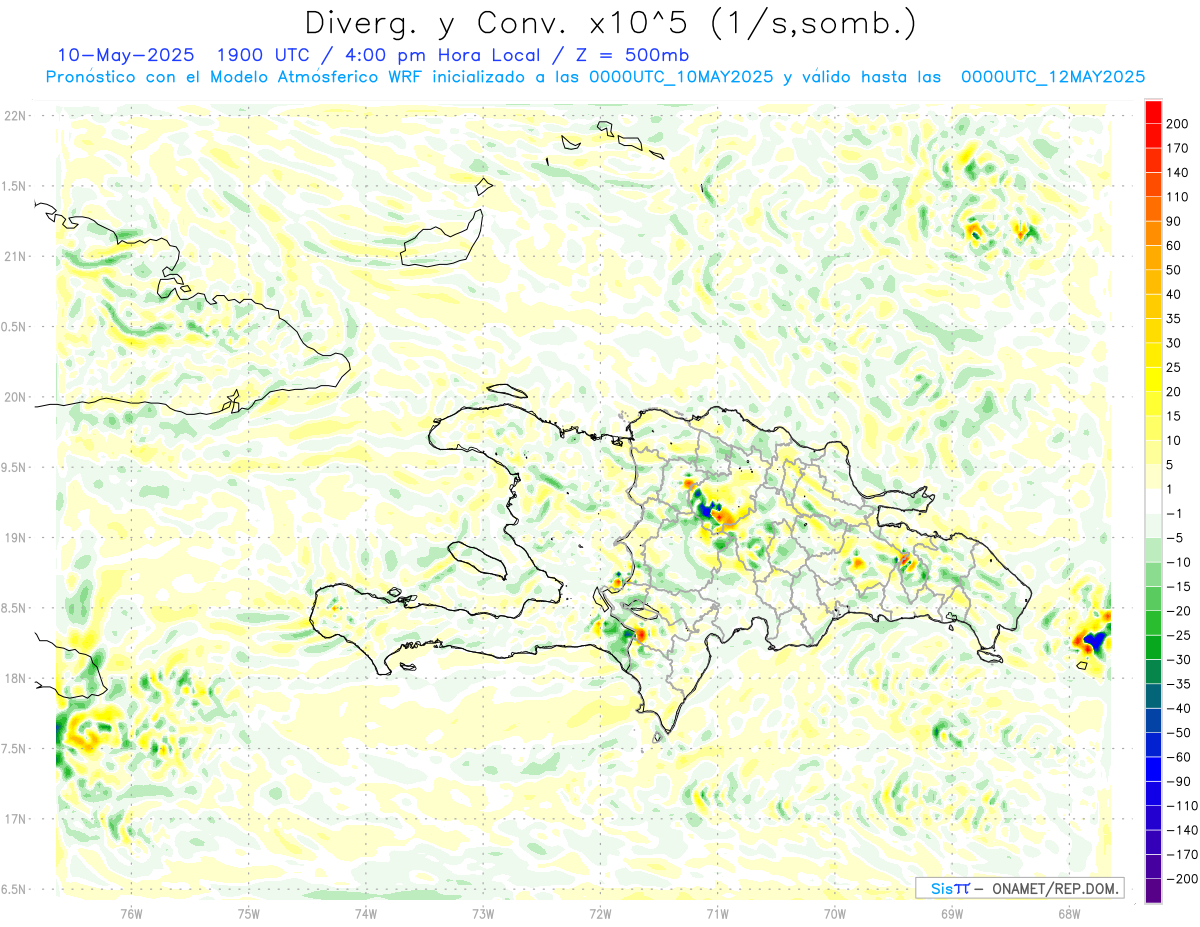Click the "18N" latitude label
1200x927 pixels.
click(15, 678)
